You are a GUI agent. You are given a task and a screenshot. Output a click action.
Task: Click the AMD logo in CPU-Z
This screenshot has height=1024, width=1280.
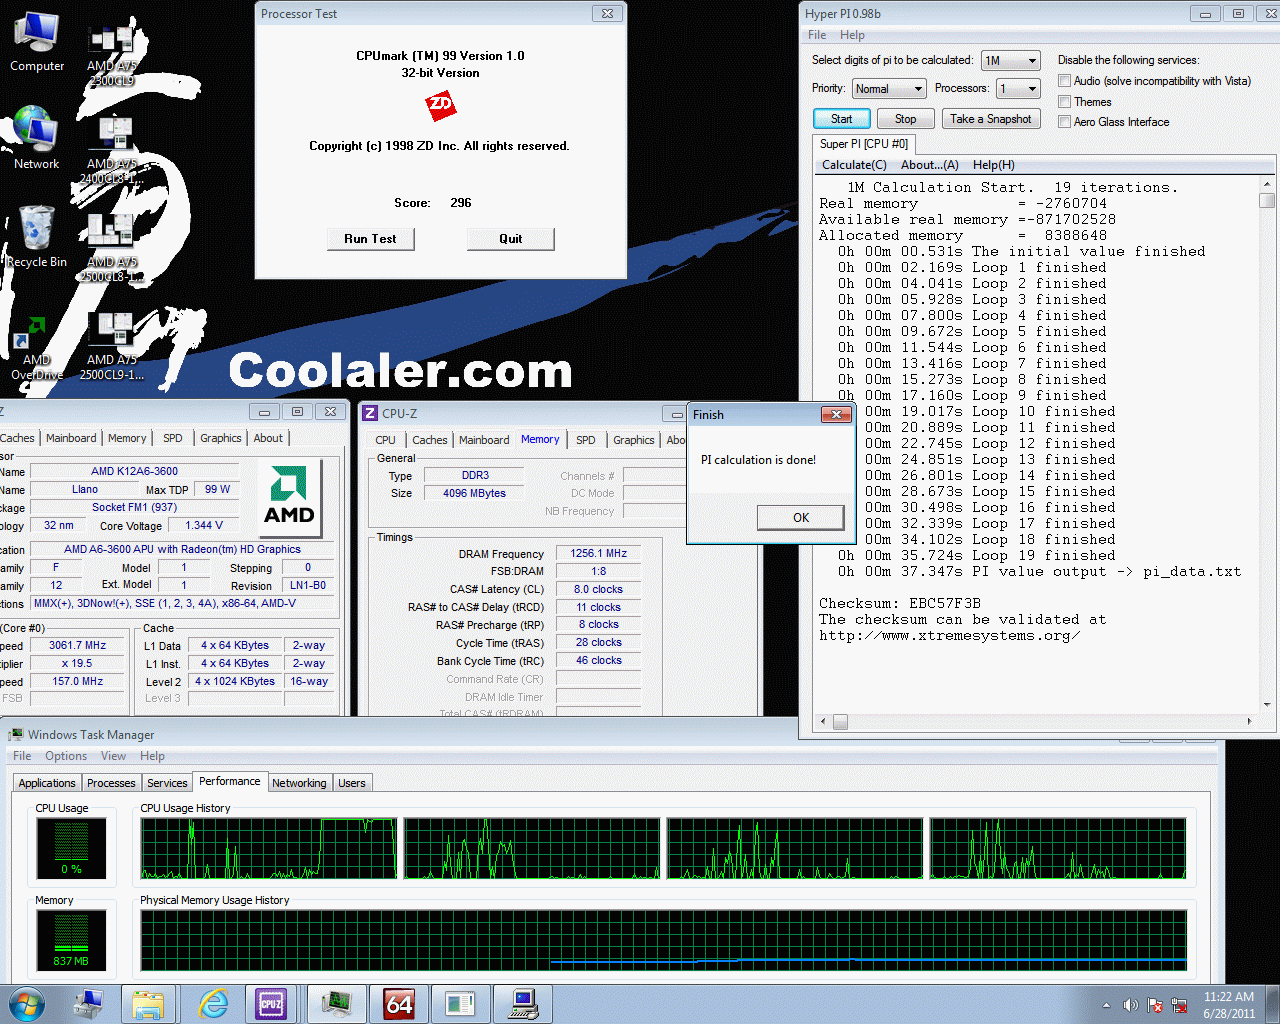coord(289,497)
